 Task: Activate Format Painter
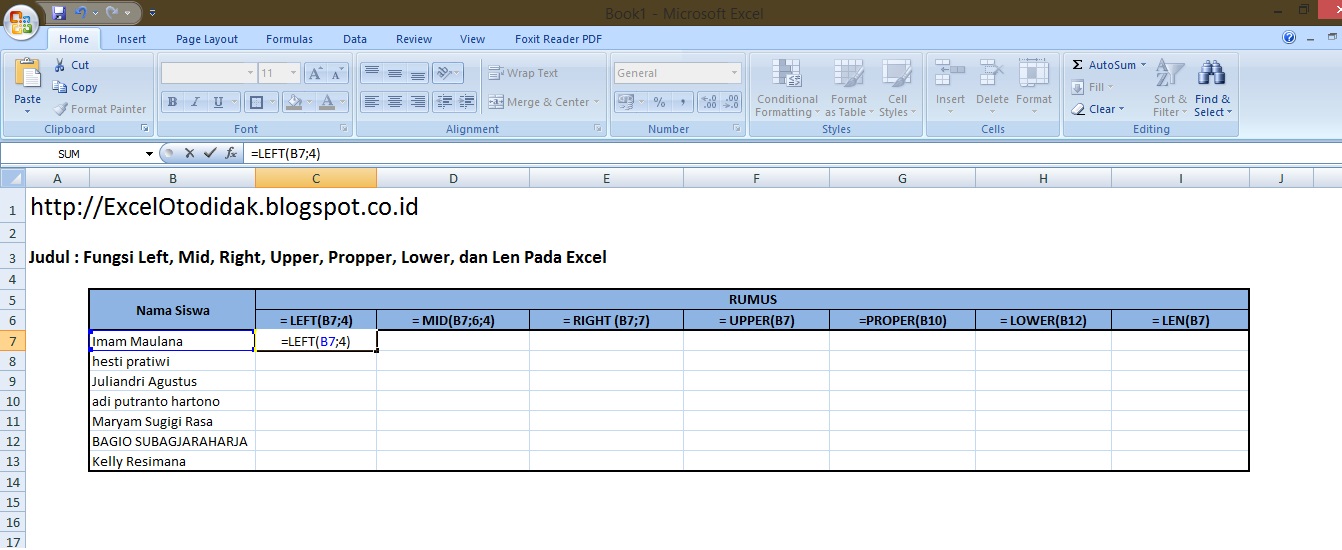point(99,109)
